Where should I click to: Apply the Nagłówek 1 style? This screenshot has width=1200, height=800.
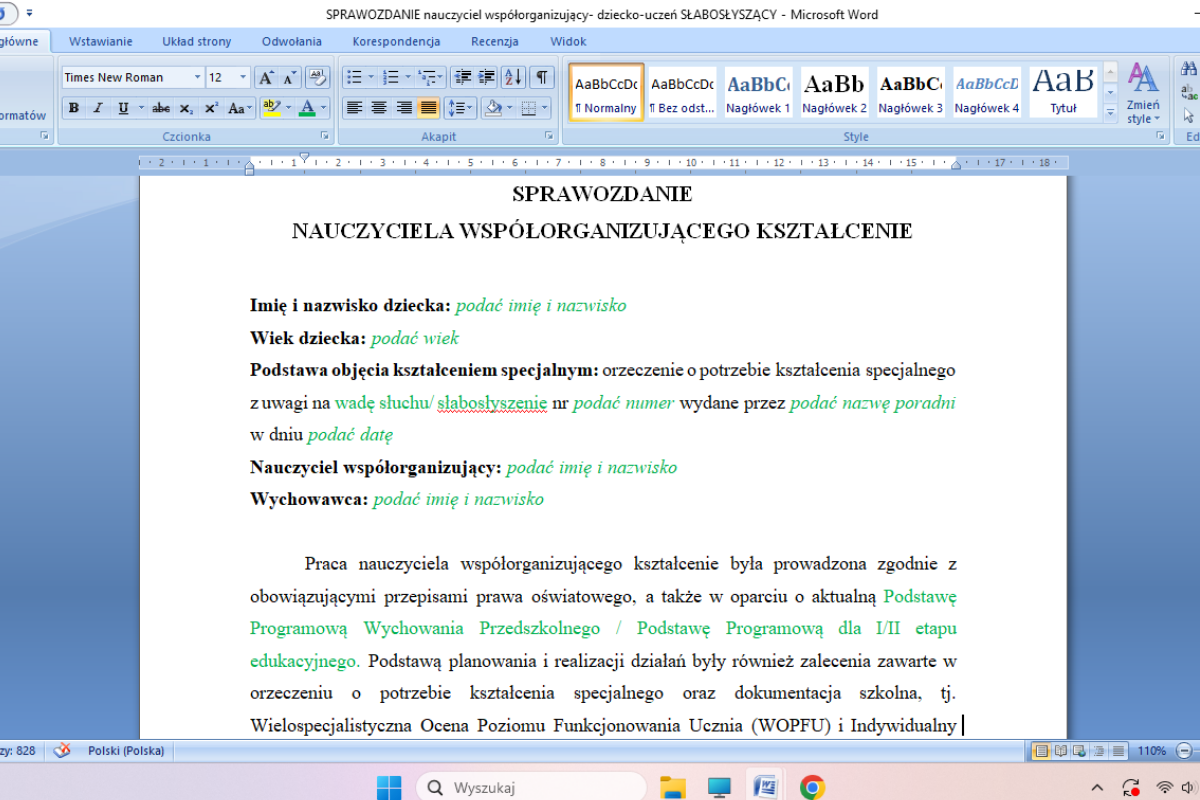point(757,92)
